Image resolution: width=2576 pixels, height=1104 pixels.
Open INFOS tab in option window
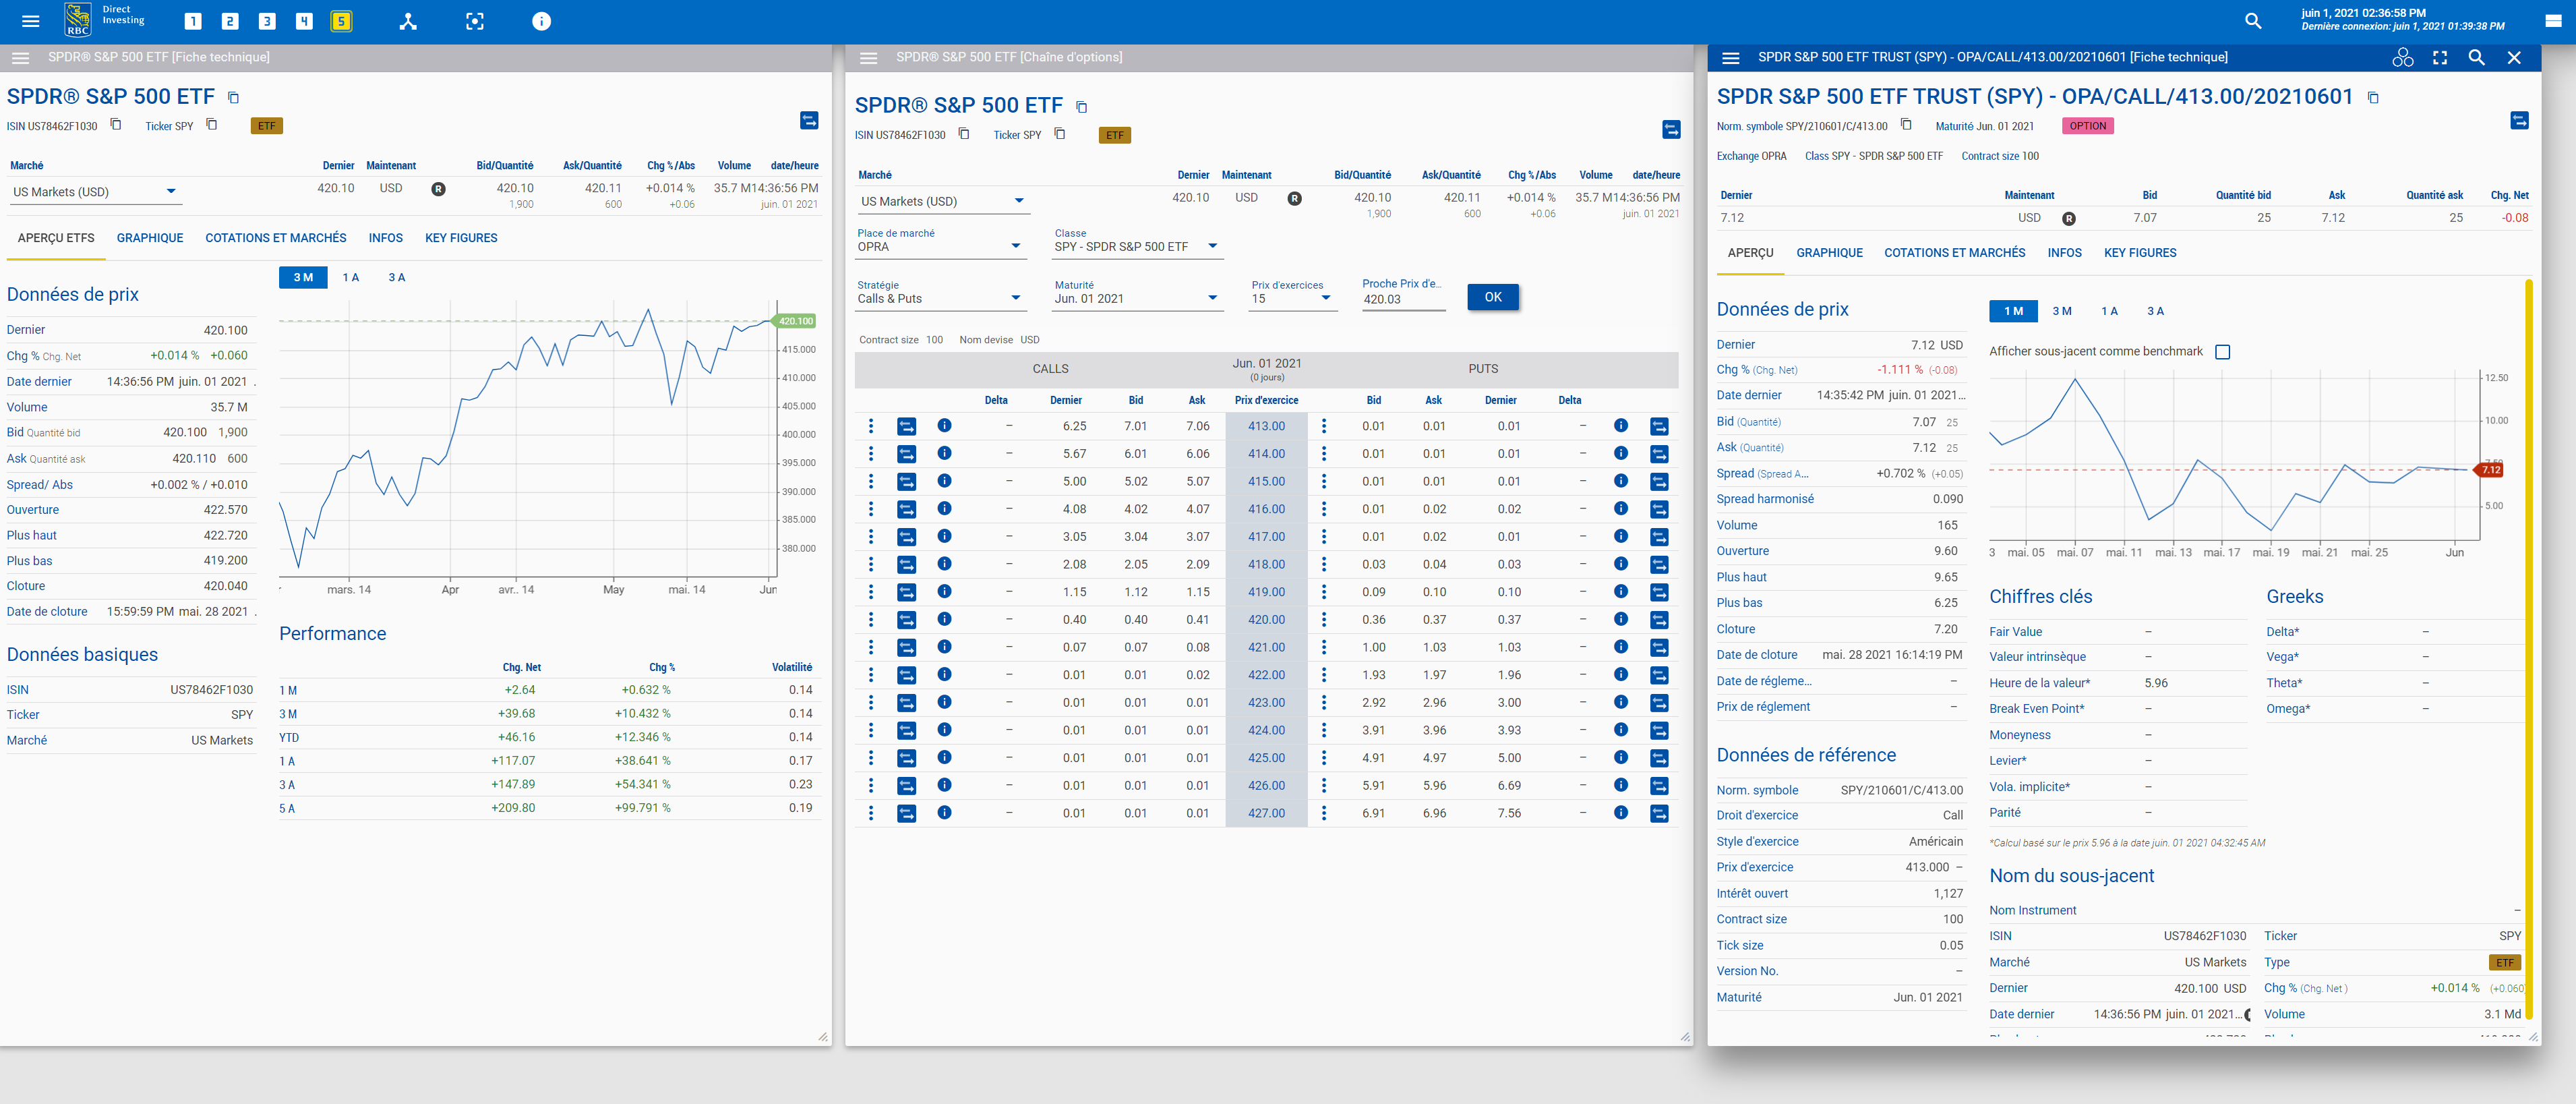point(2064,253)
